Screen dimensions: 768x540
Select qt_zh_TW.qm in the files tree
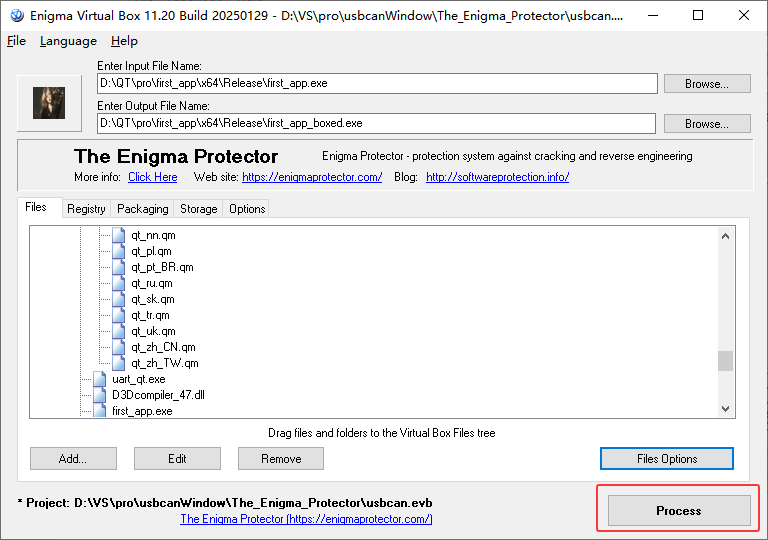[165, 363]
